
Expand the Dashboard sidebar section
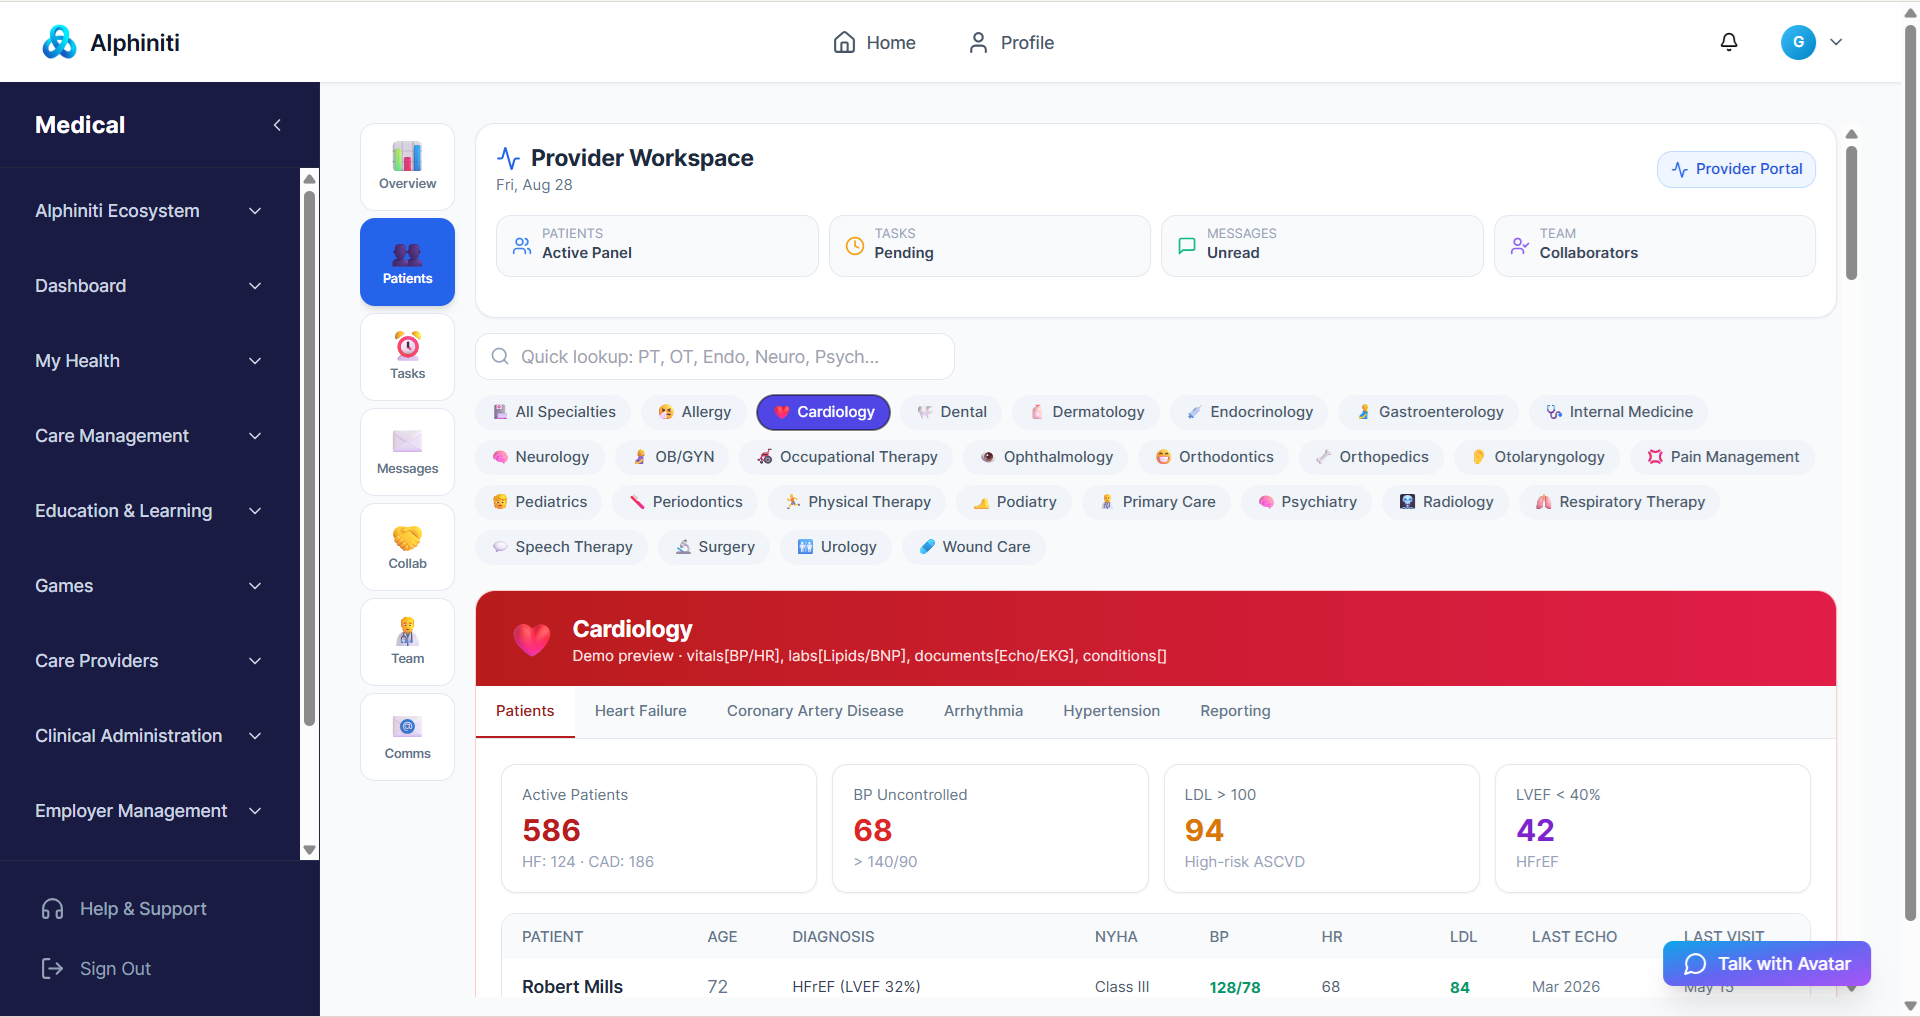tap(148, 286)
